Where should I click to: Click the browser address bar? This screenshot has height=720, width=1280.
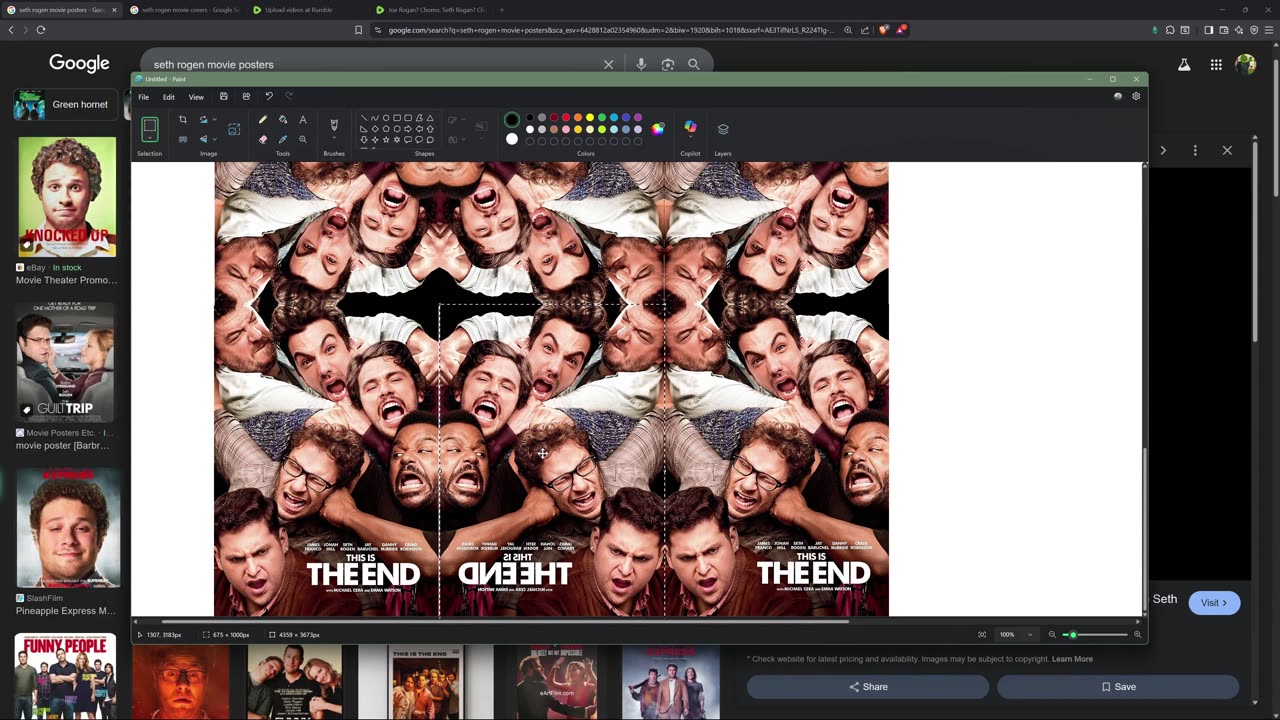click(x=610, y=30)
